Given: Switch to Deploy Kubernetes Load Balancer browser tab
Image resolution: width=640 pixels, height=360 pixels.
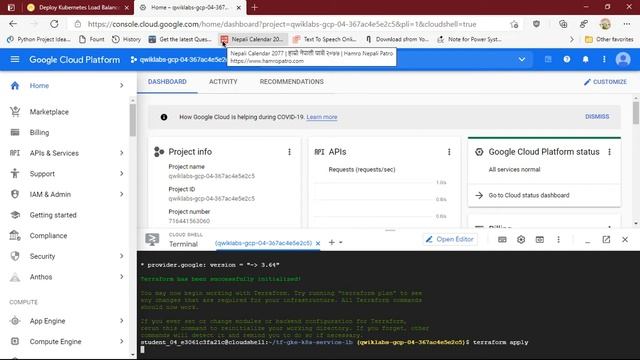Looking at the screenshot, I should coord(78,7).
